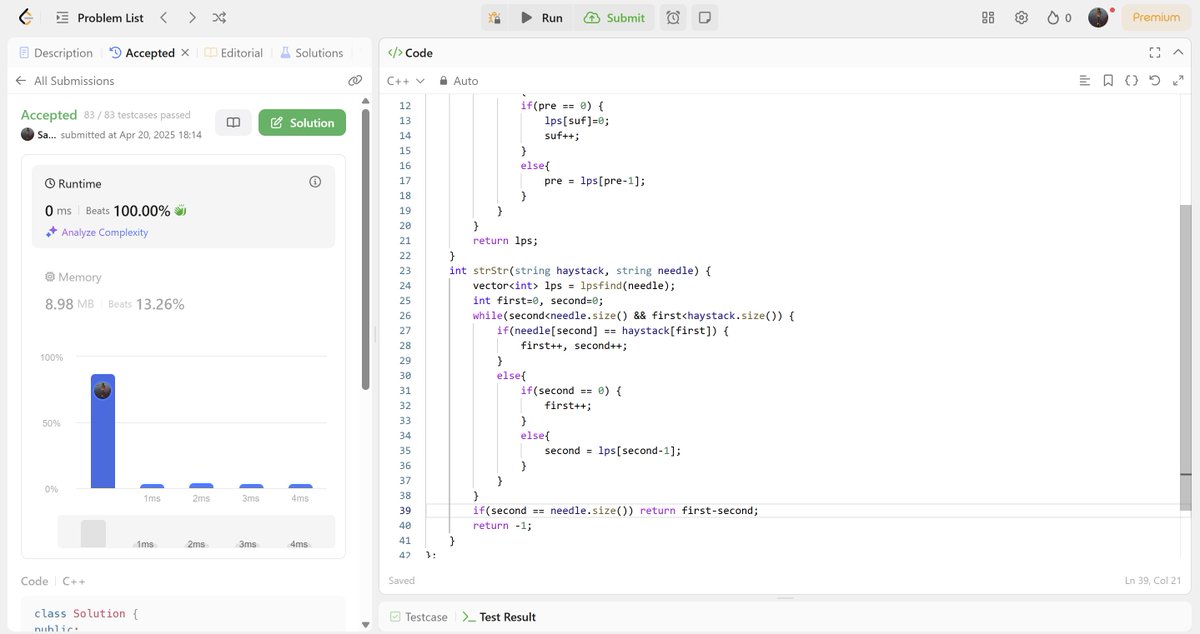
Task: Close the Accepted tab
Action: tap(185, 53)
